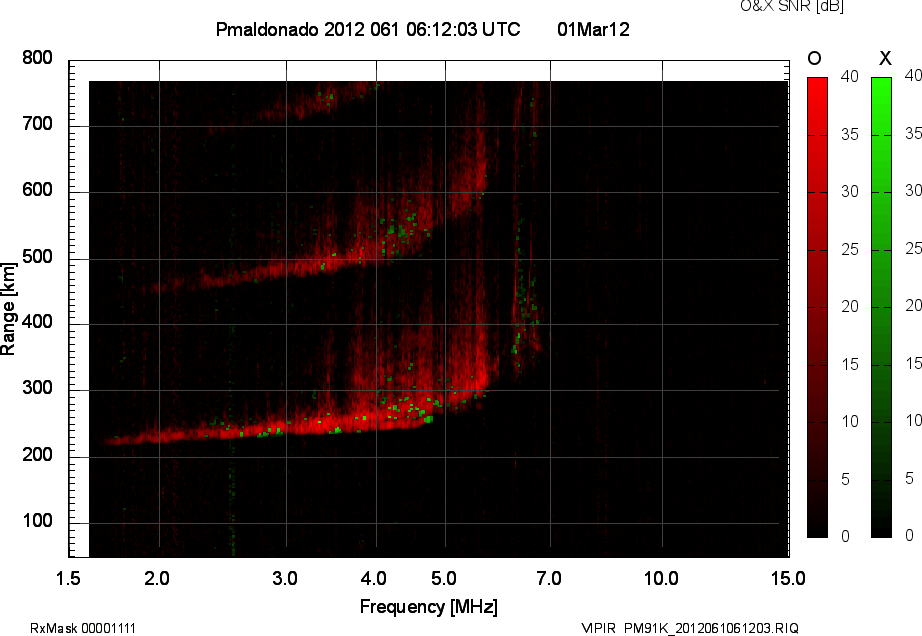The width and height of the screenshot is (922, 636).
Task: Click the O colorbar value 5
Action: 845,480
